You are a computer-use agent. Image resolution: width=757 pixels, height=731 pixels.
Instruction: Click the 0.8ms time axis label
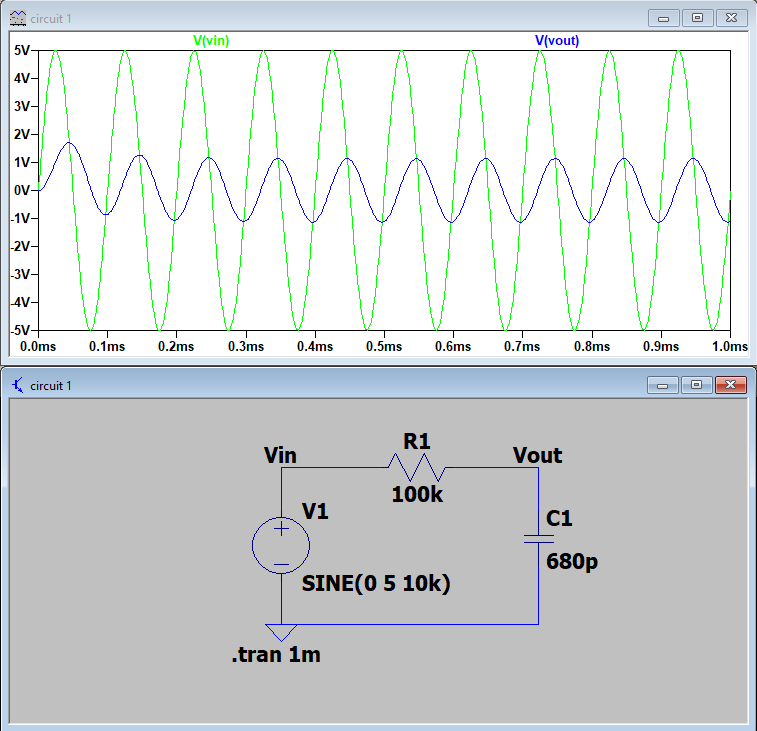[x=591, y=347]
